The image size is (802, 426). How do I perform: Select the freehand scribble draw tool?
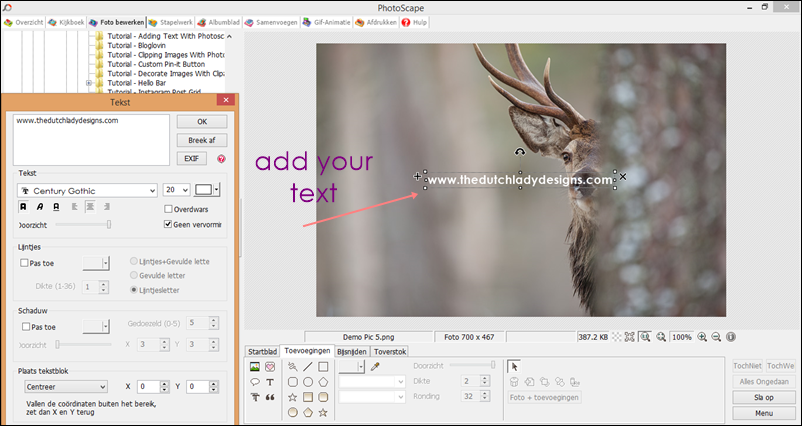293,367
